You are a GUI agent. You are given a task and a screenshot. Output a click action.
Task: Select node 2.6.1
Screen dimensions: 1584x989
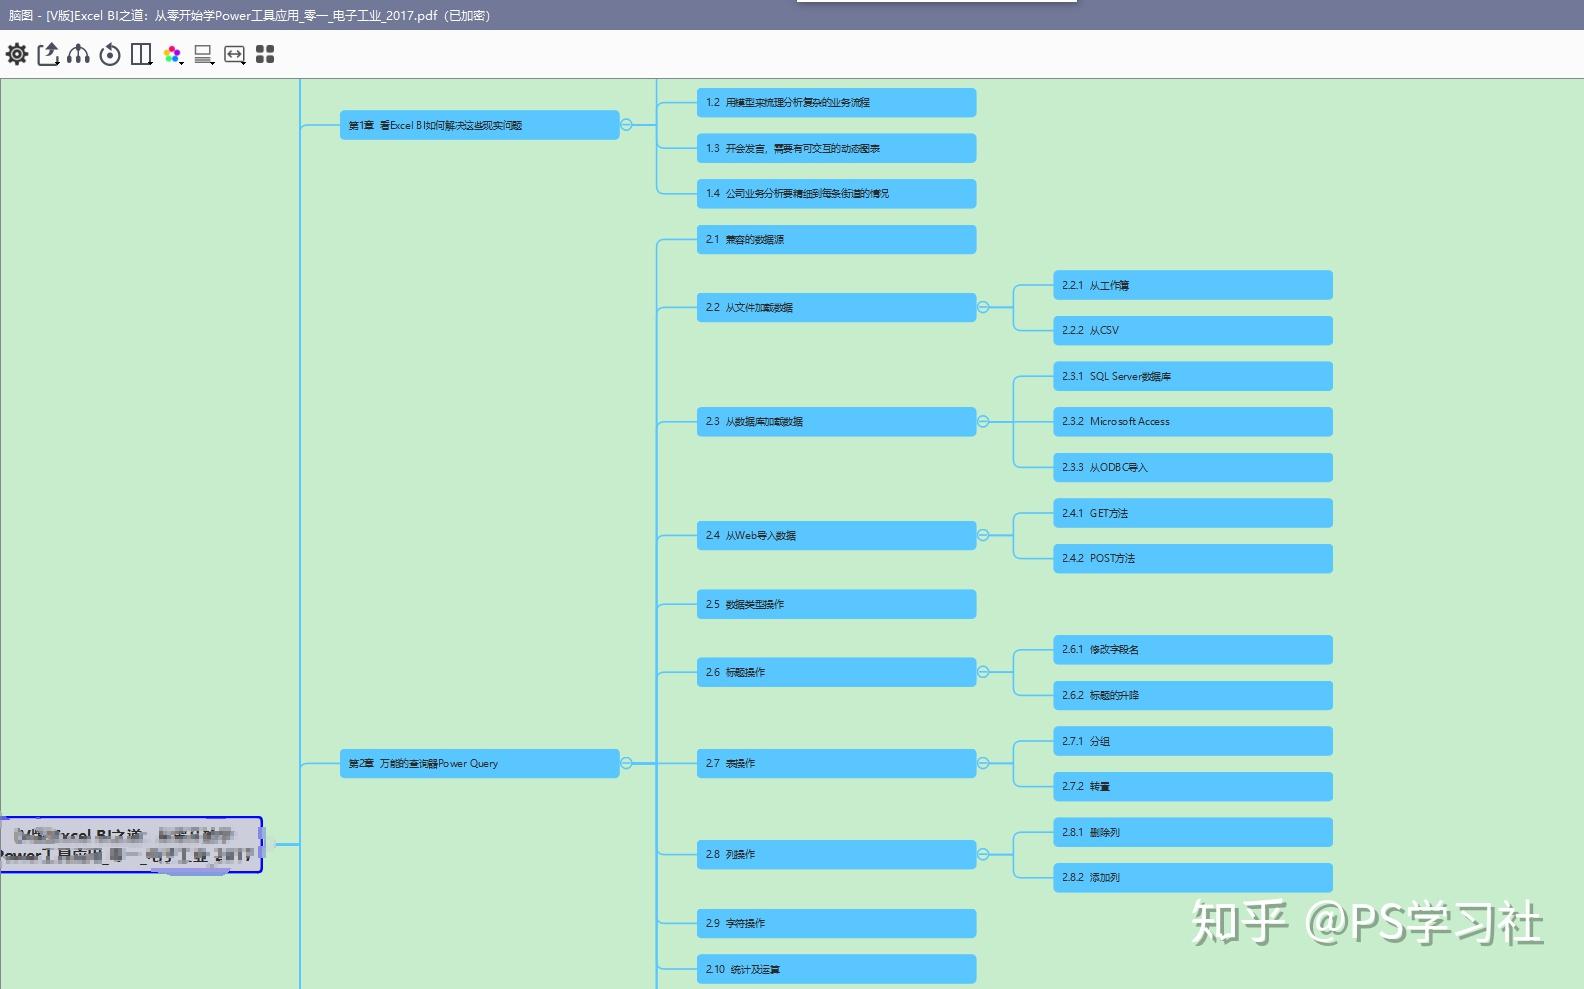coord(1193,649)
